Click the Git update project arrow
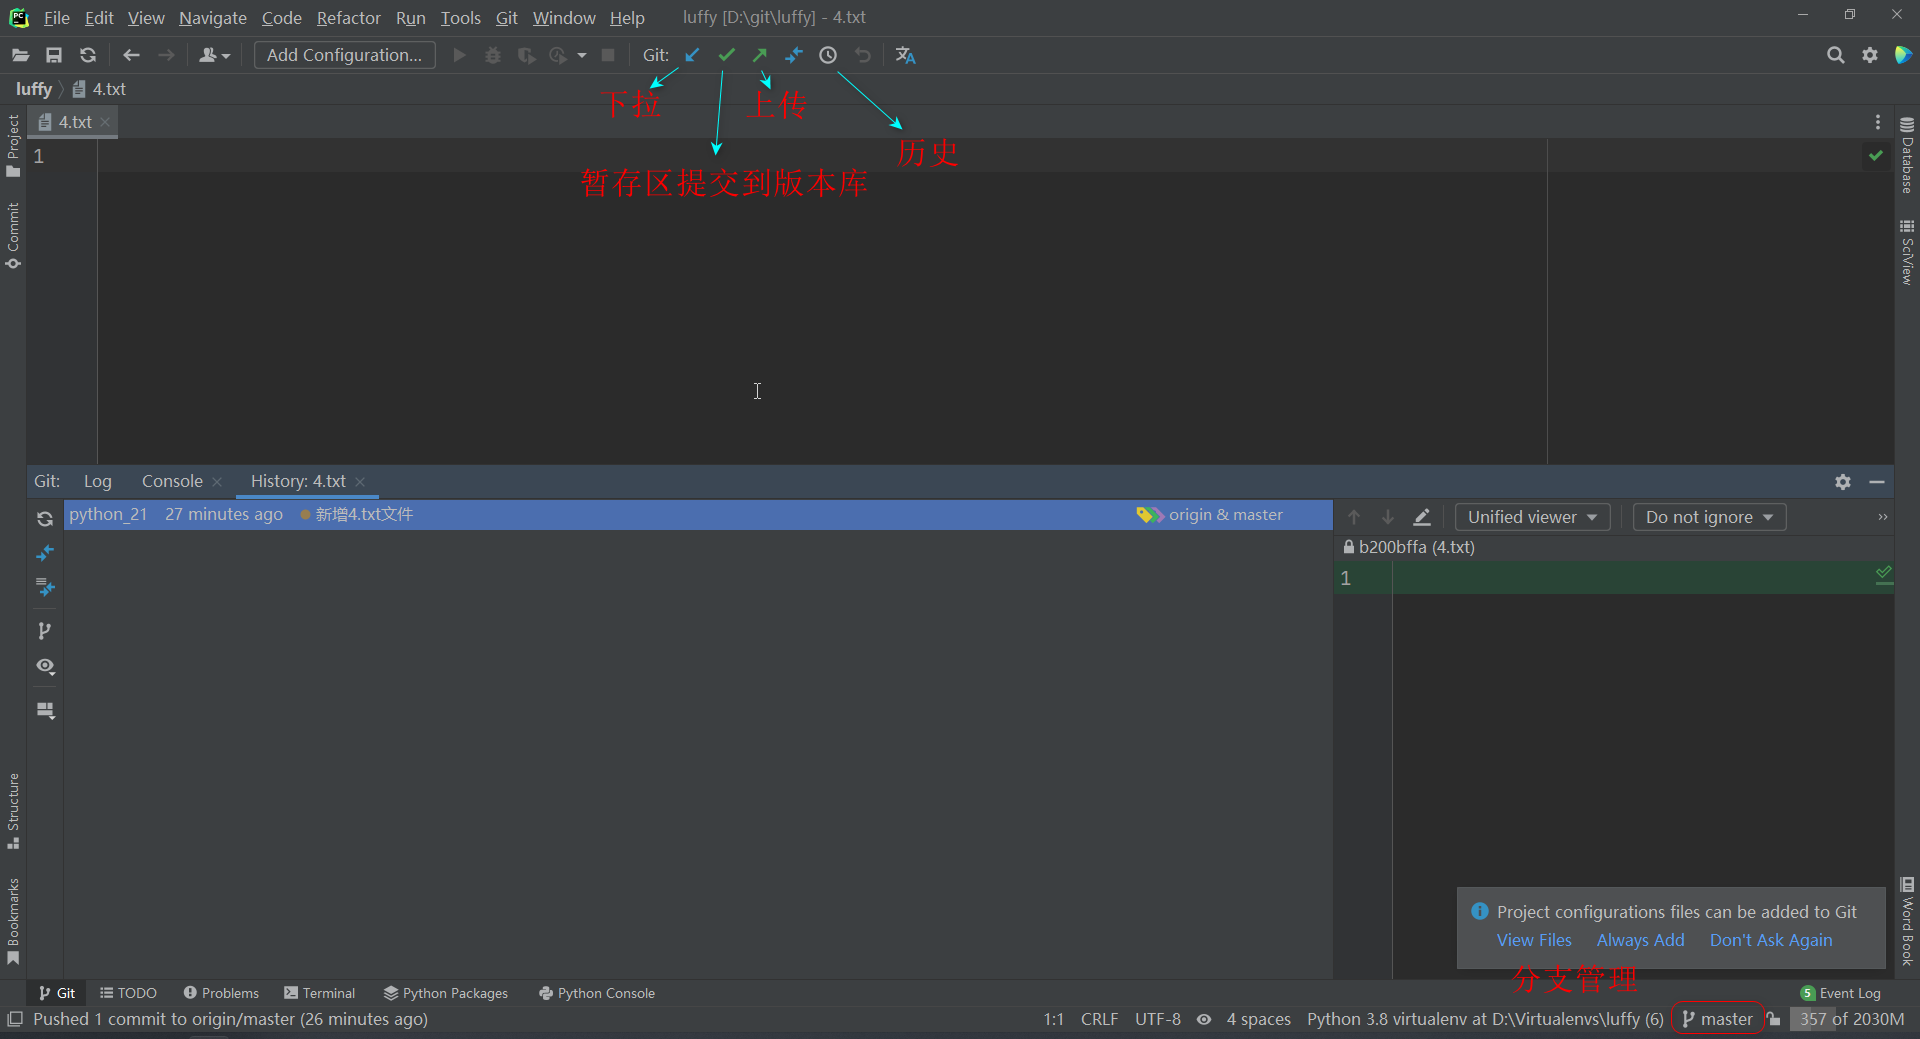The width and height of the screenshot is (1920, 1039). pos(692,55)
